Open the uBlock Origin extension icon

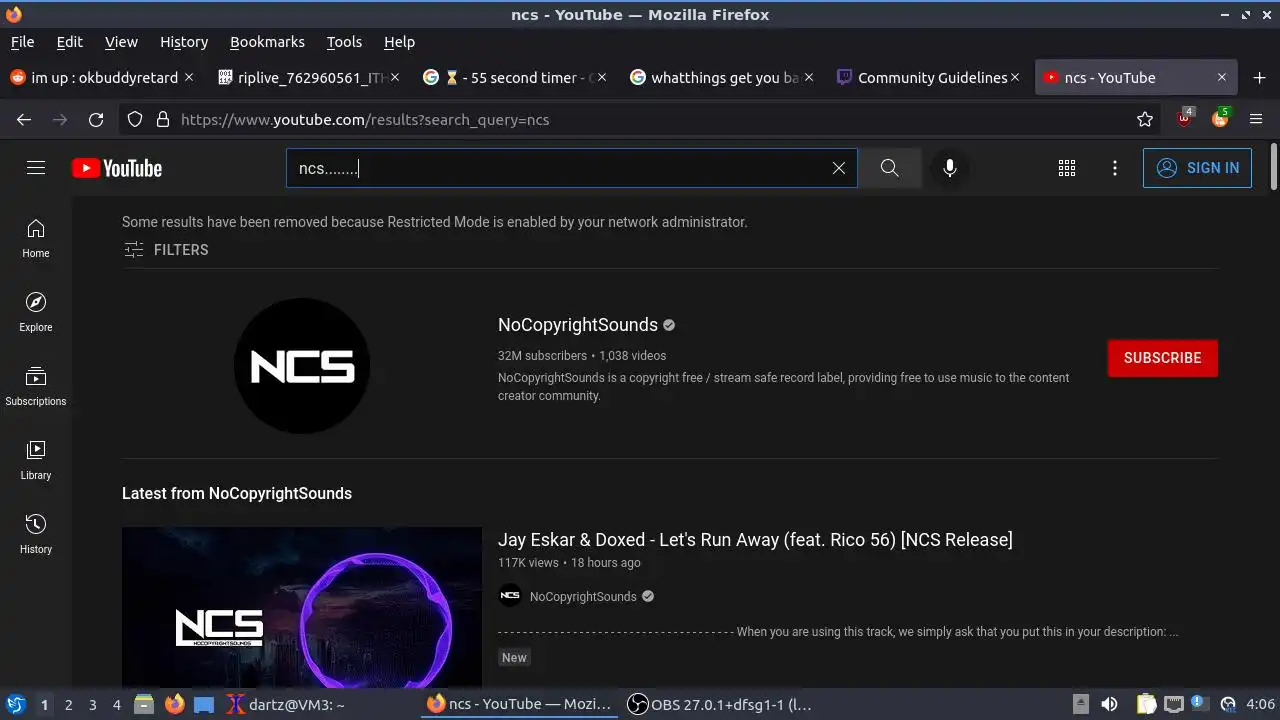(x=1185, y=118)
